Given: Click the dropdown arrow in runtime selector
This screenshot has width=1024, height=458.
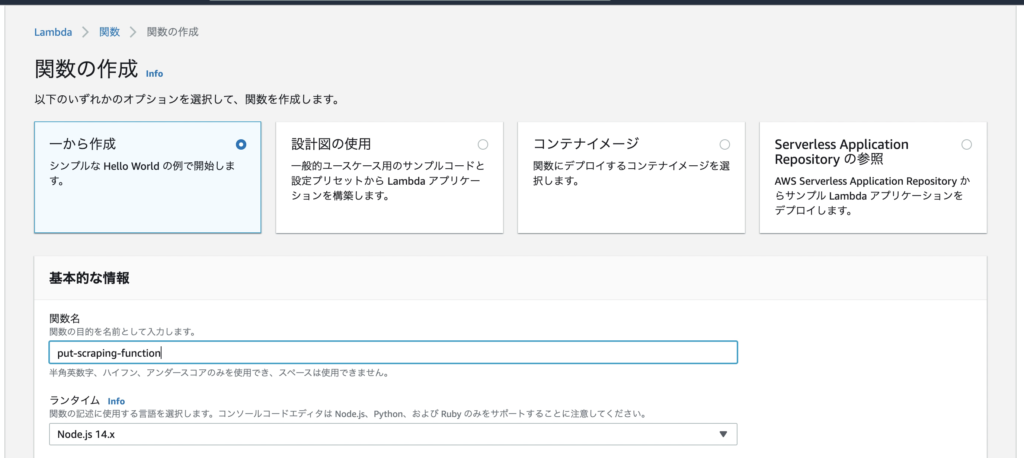Looking at the screenshot, I should pyautogui.click(x=723, y=434).
